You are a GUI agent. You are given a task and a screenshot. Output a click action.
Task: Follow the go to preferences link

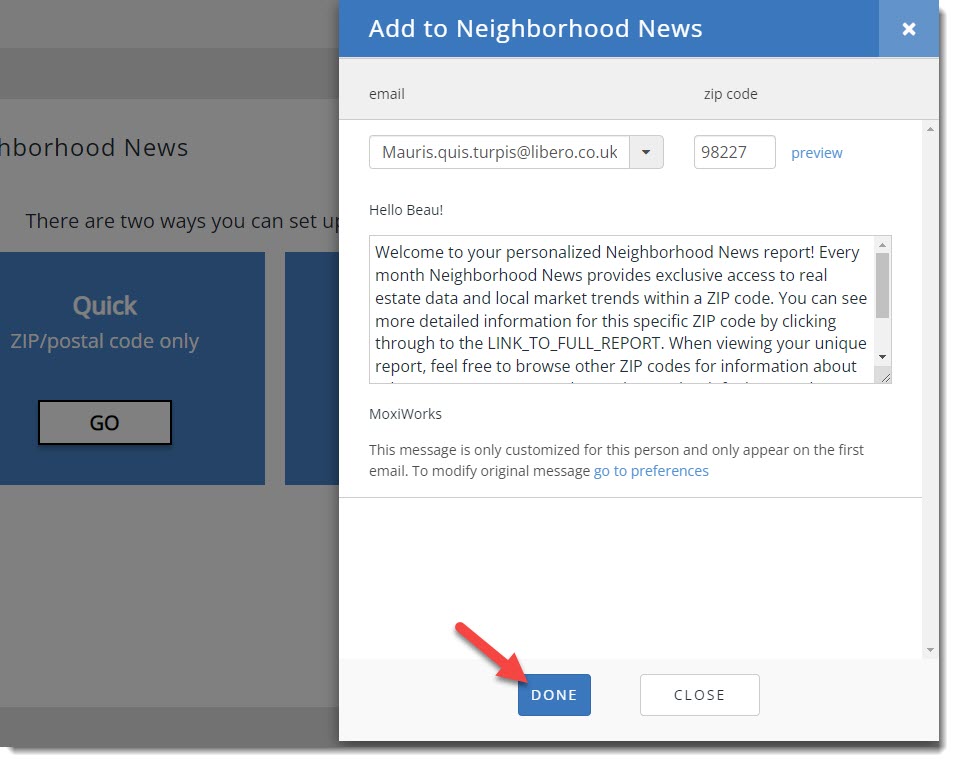coord(651,471)
